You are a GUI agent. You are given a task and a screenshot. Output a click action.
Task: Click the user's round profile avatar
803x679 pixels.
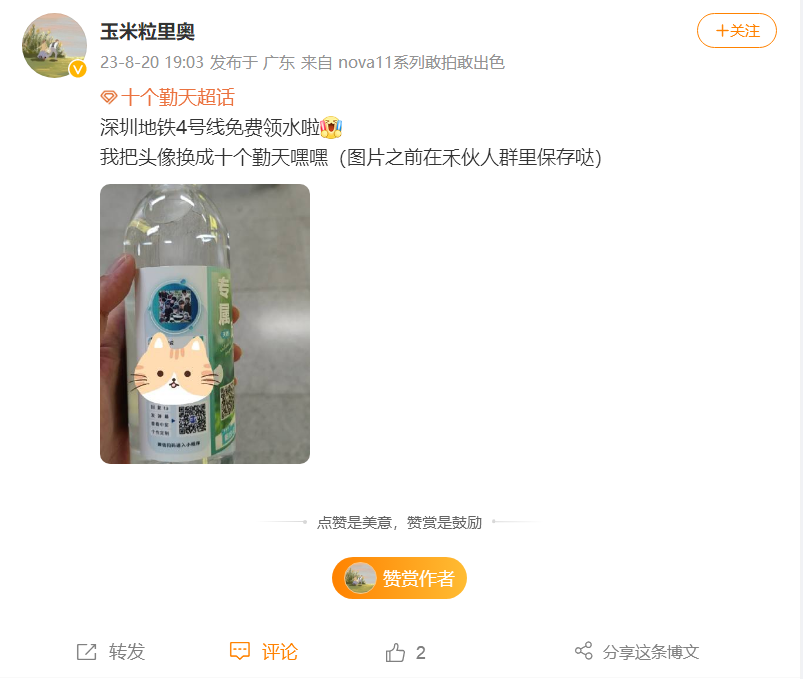pos(54,46)
